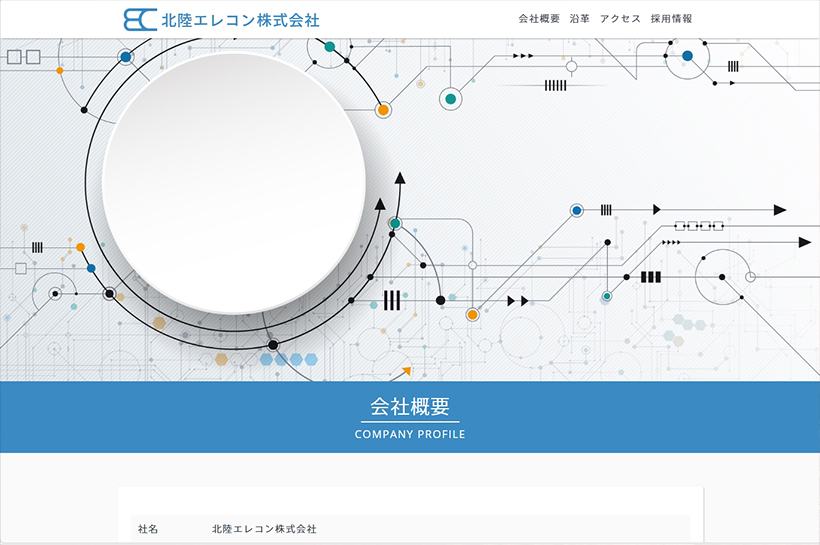Click the two small squares at top-left of banner
Image resolution: width=820 pixels, height=545 pixels.
coord(24,57)
